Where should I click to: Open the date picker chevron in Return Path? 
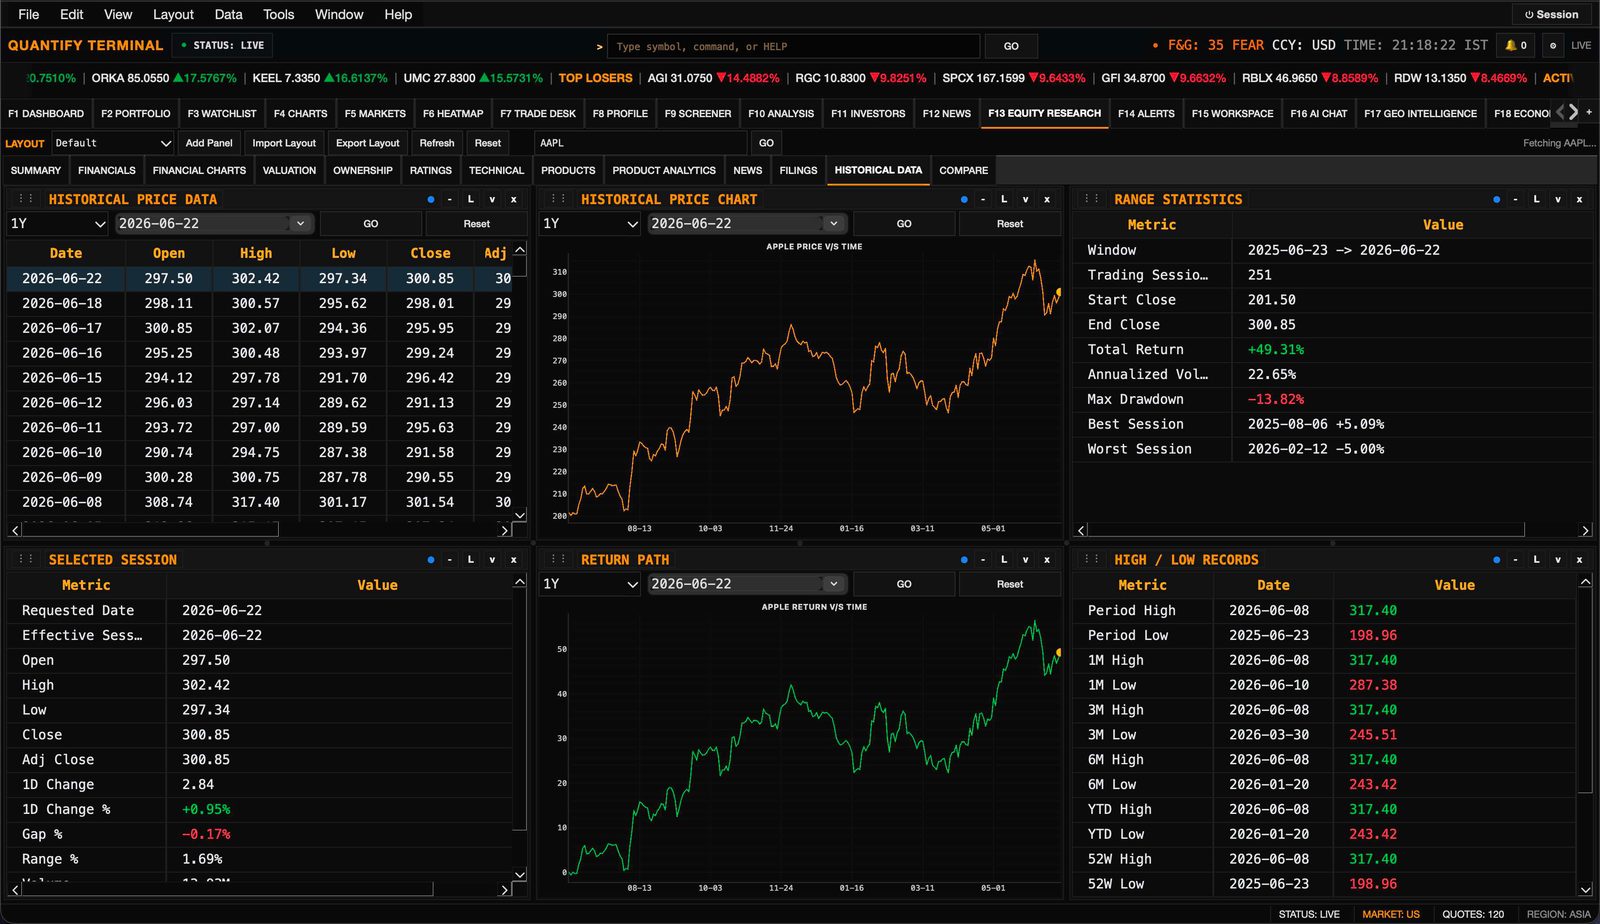click(833, 584)
